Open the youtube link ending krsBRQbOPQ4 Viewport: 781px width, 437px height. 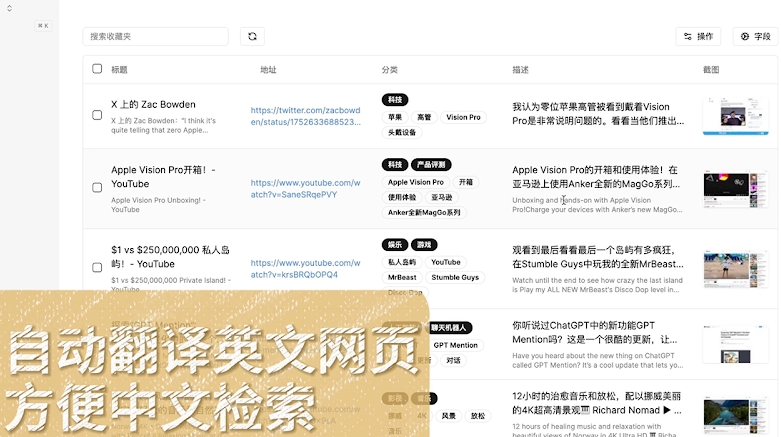[x=305, y=269]
